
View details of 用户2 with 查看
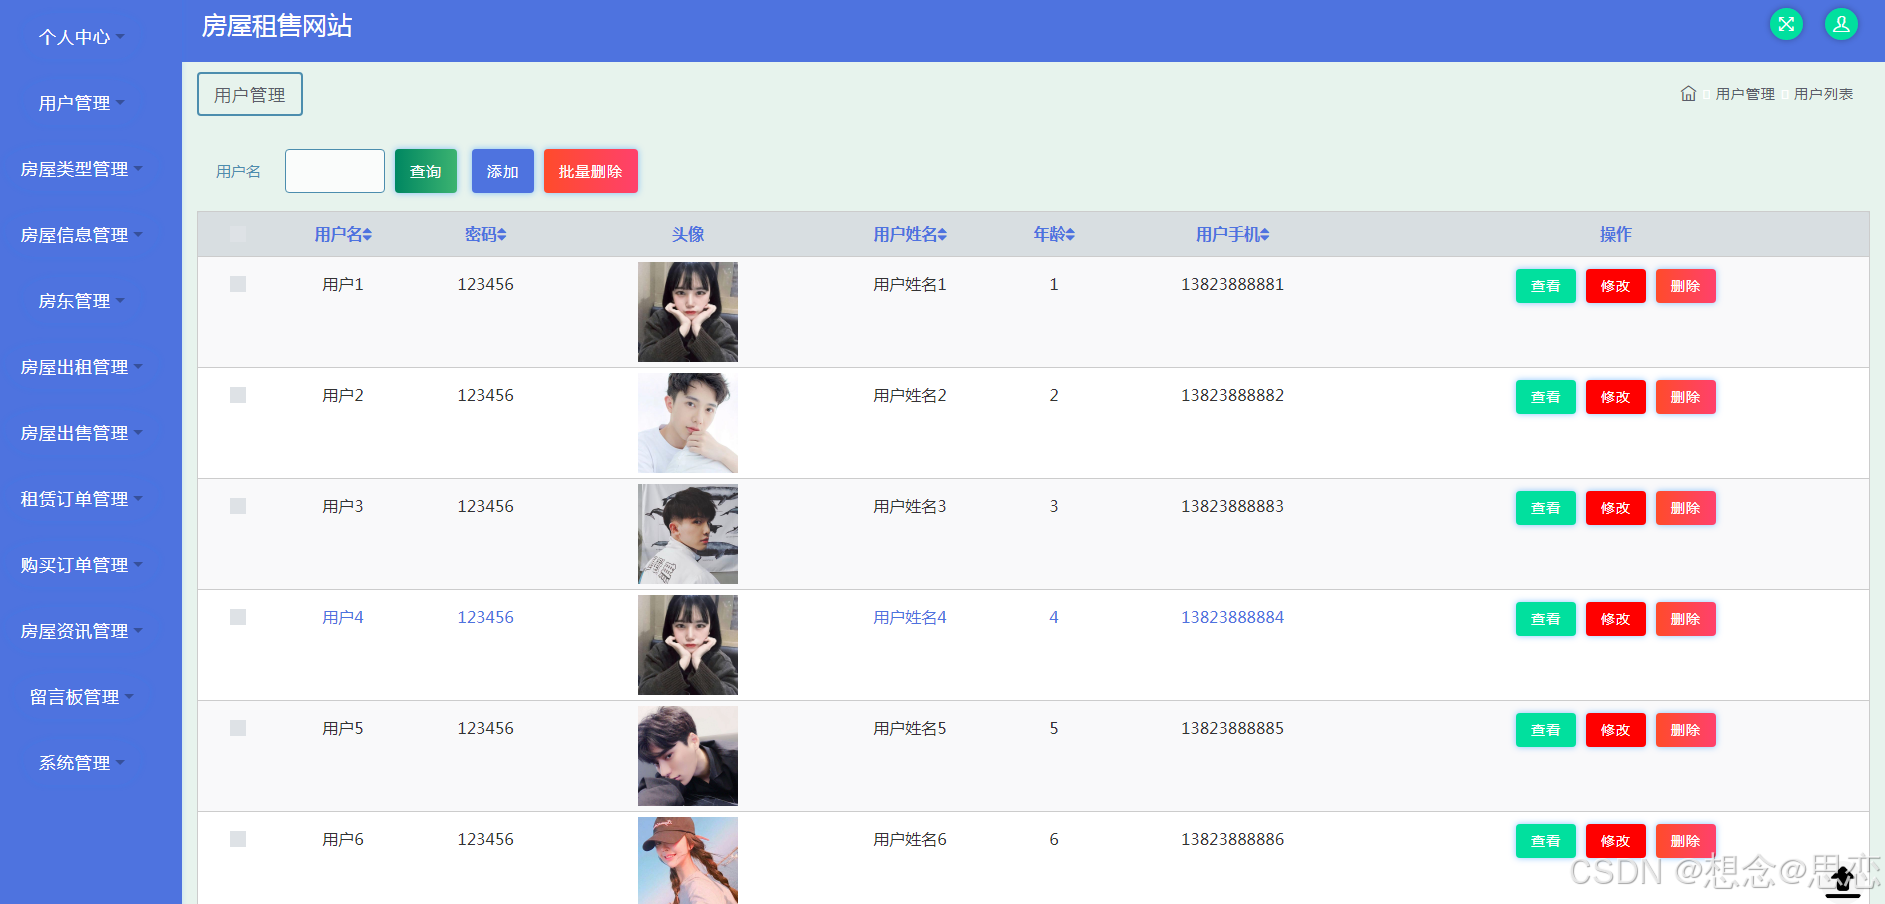coord(1546,397)
